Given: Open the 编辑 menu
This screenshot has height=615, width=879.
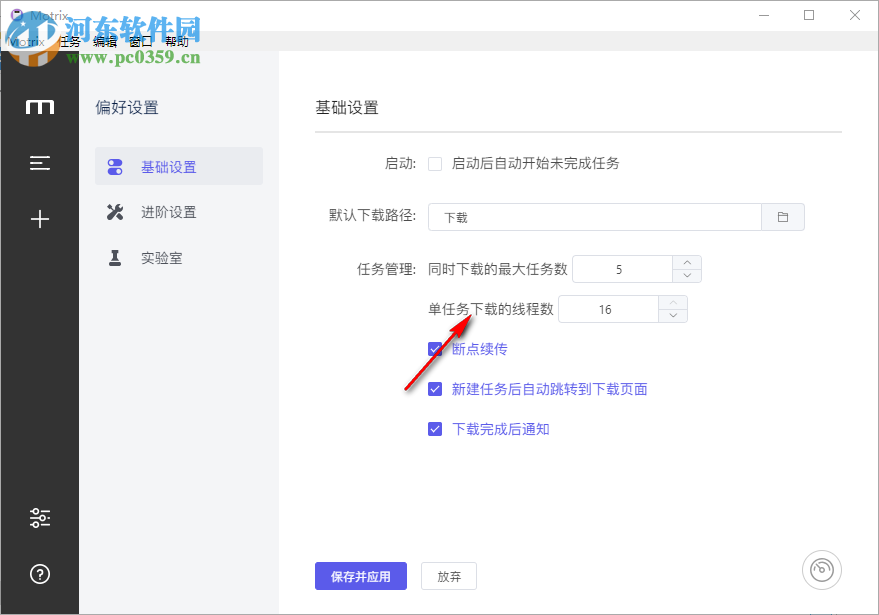Looking at the screenshot, I should click(x=105, y=41).
